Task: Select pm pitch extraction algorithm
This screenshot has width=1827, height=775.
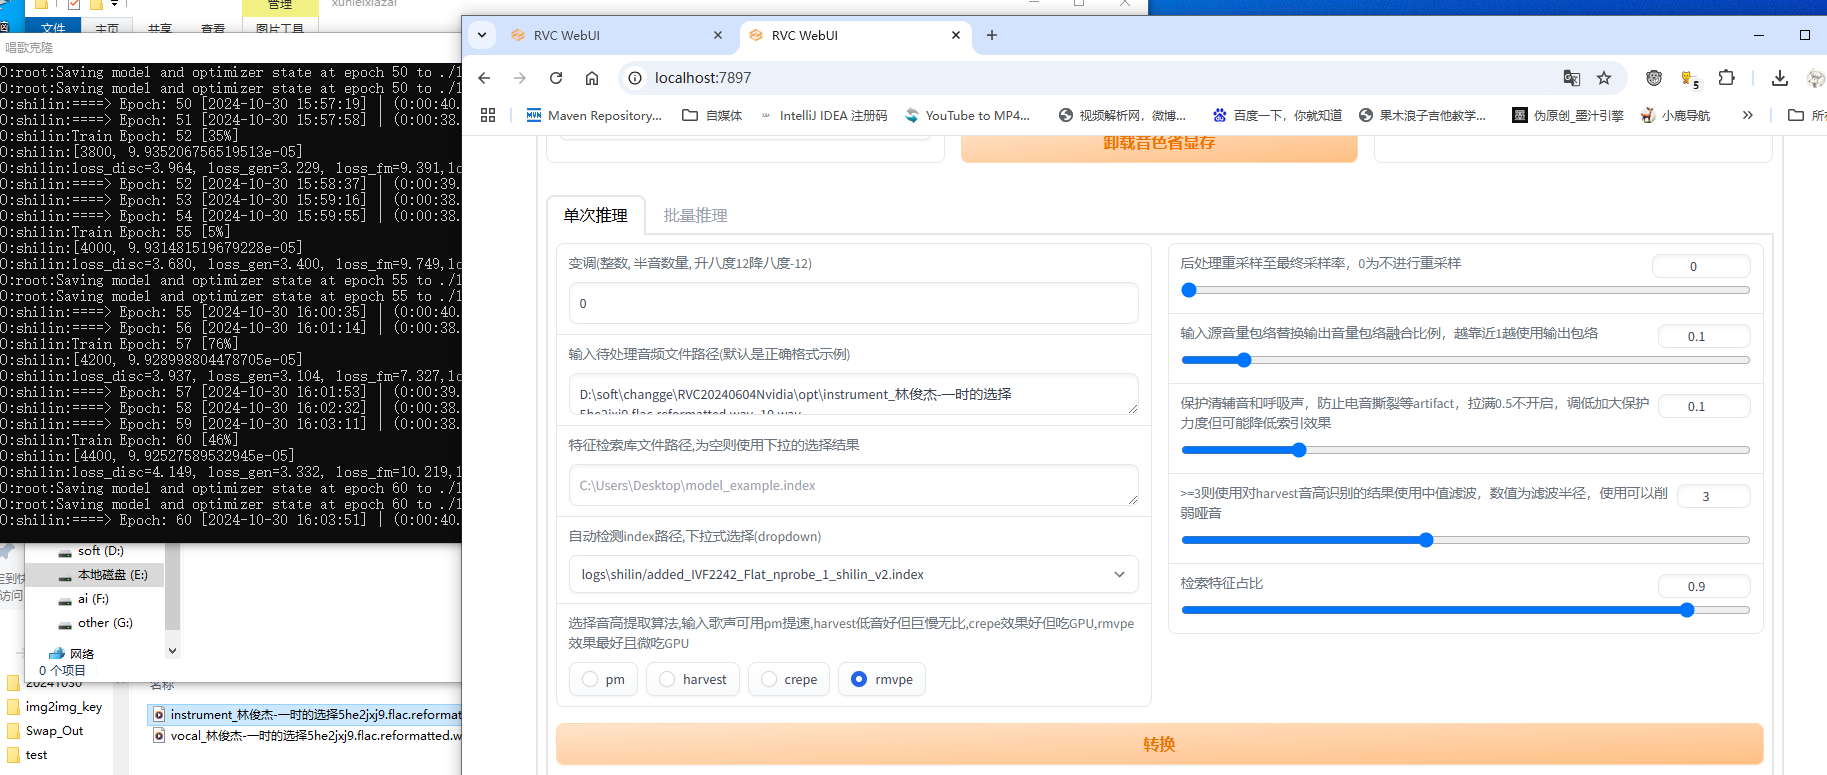Action: tap(603, 679)
